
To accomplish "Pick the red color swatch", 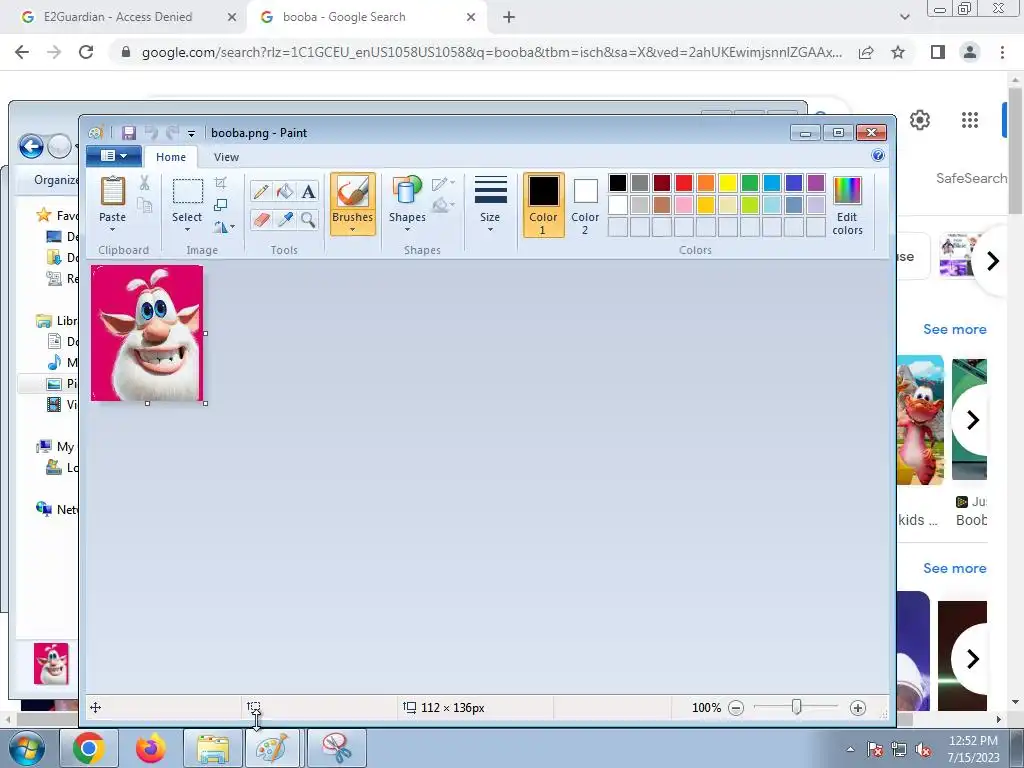I will (684, 183).
